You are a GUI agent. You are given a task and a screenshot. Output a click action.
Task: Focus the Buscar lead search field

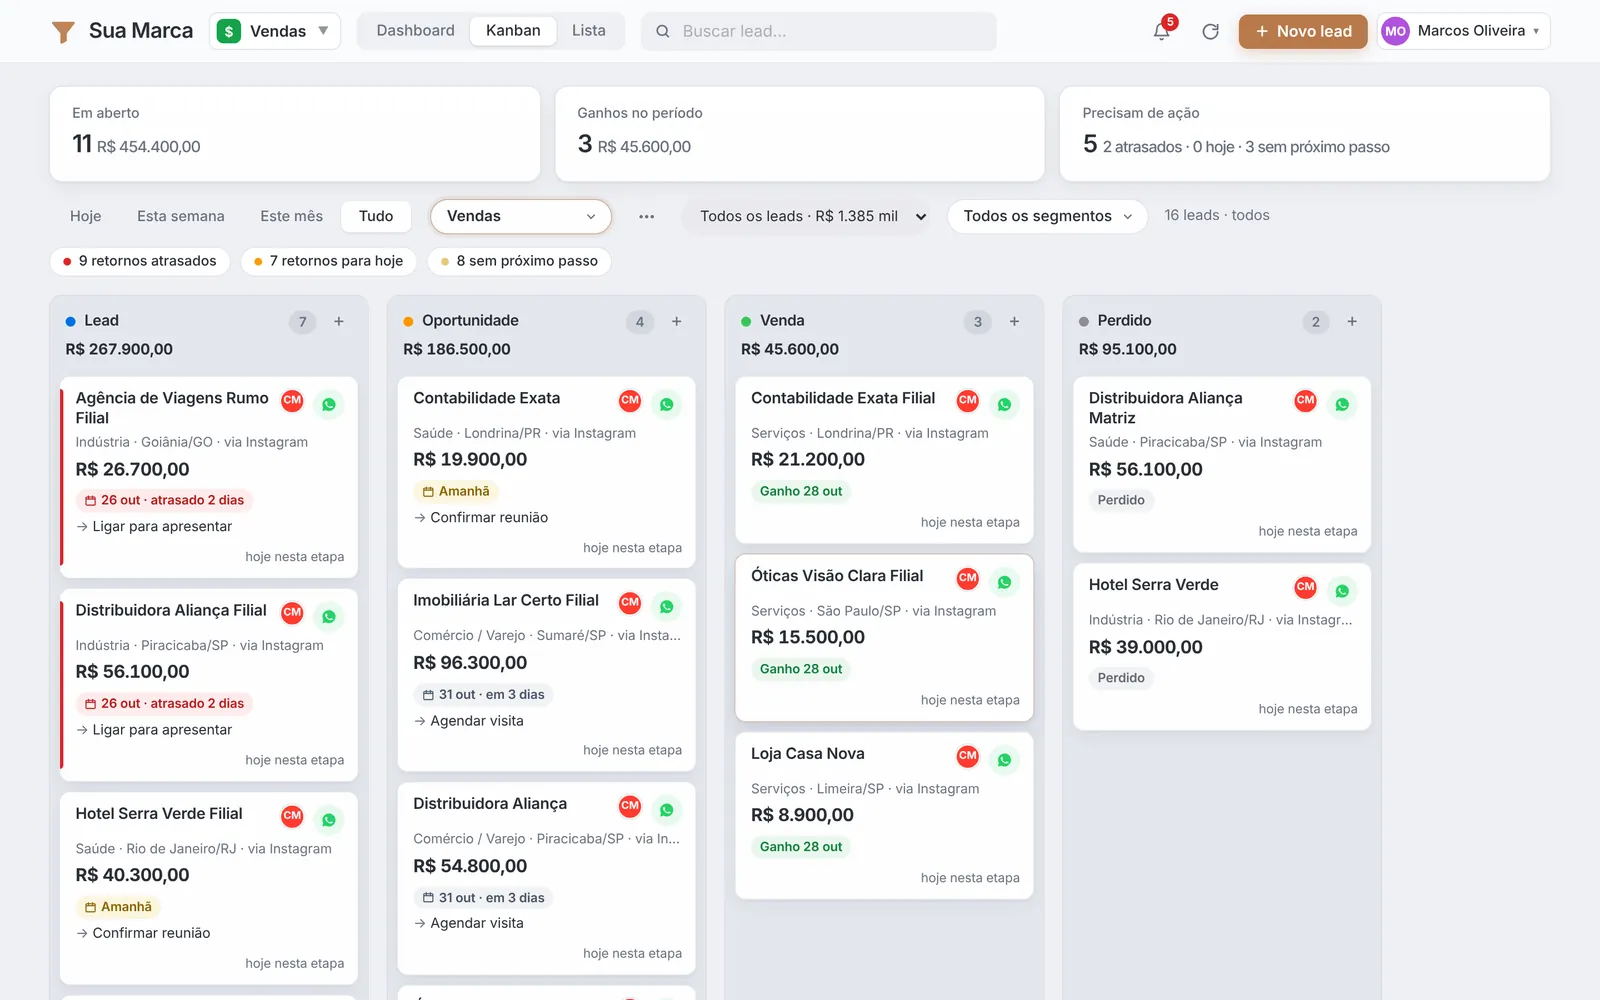pyautogui.click(x=818, y=31)
